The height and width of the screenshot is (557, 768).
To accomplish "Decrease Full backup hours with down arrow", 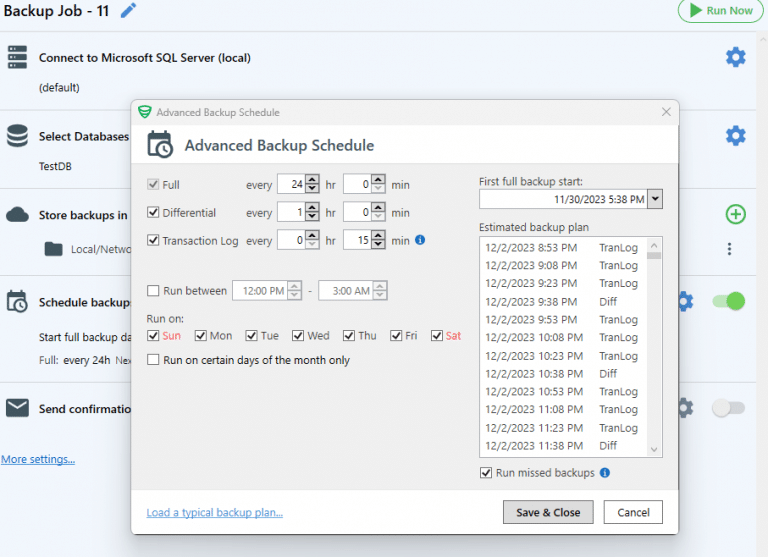I will pos(312,189).
